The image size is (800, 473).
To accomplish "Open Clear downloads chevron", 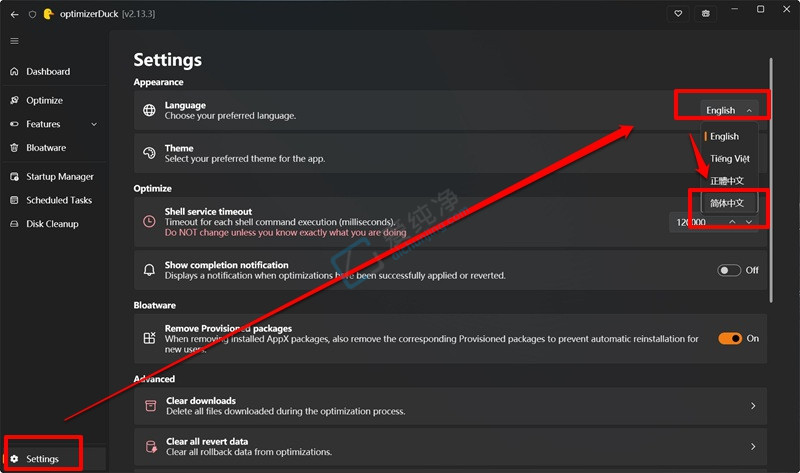I will [x=753, y=406].
